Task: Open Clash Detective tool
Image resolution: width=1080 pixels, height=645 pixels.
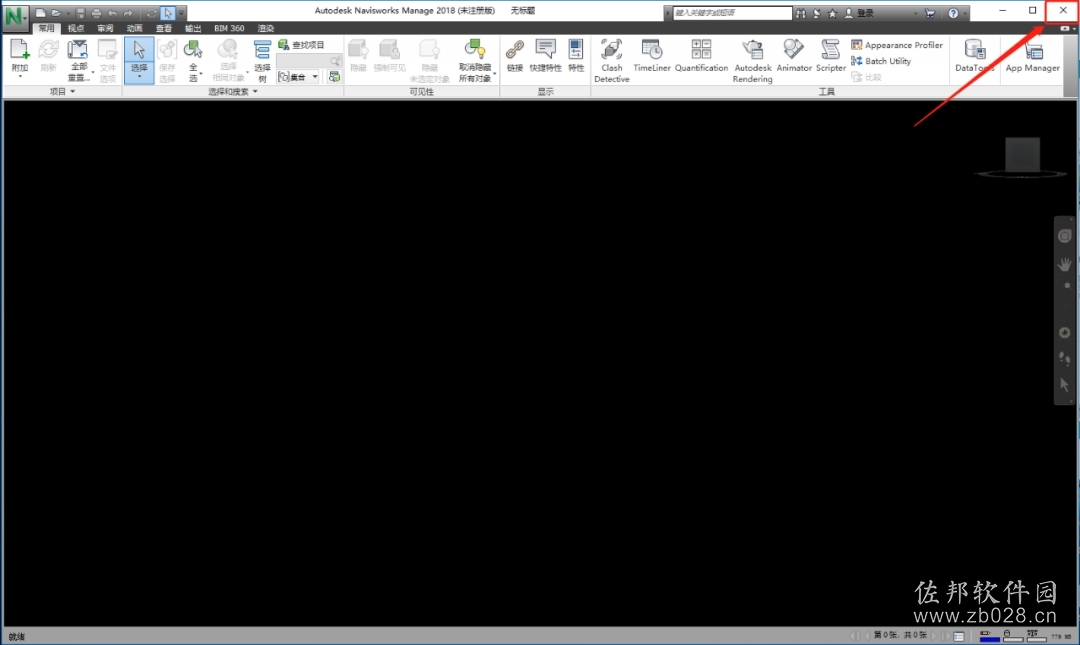Action: tap(612, 61)
